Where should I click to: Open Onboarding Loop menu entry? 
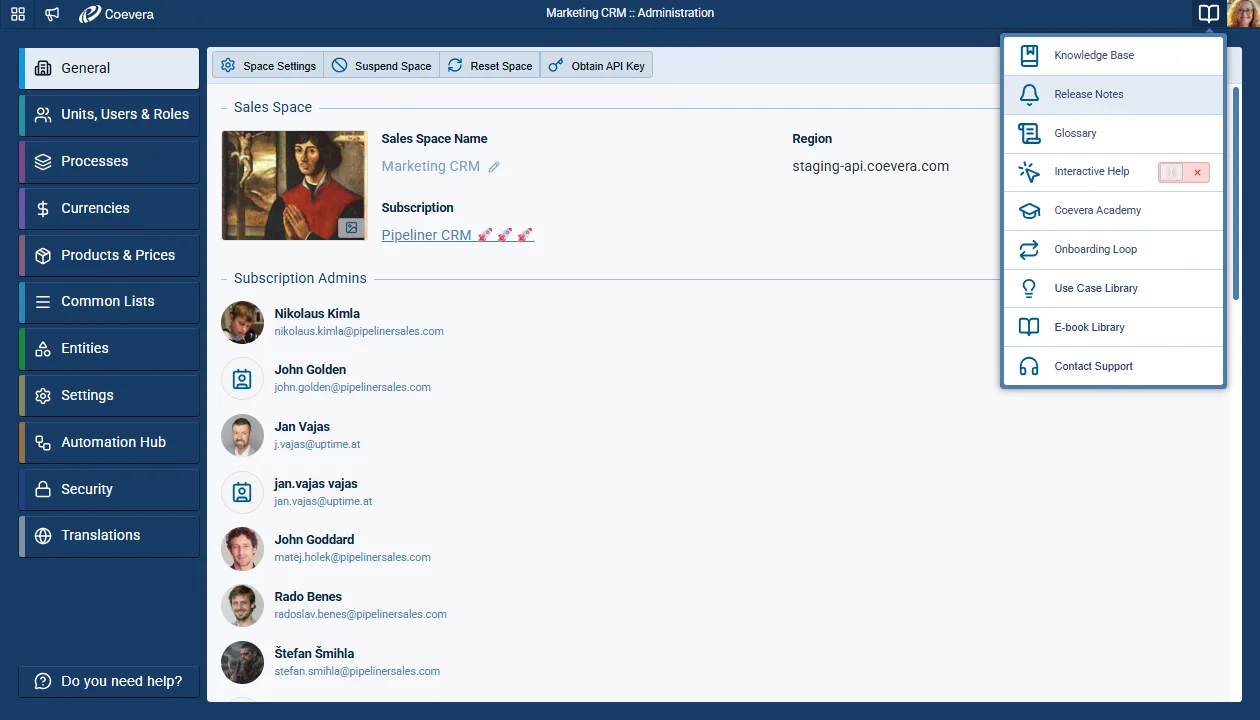point(1113,250)
